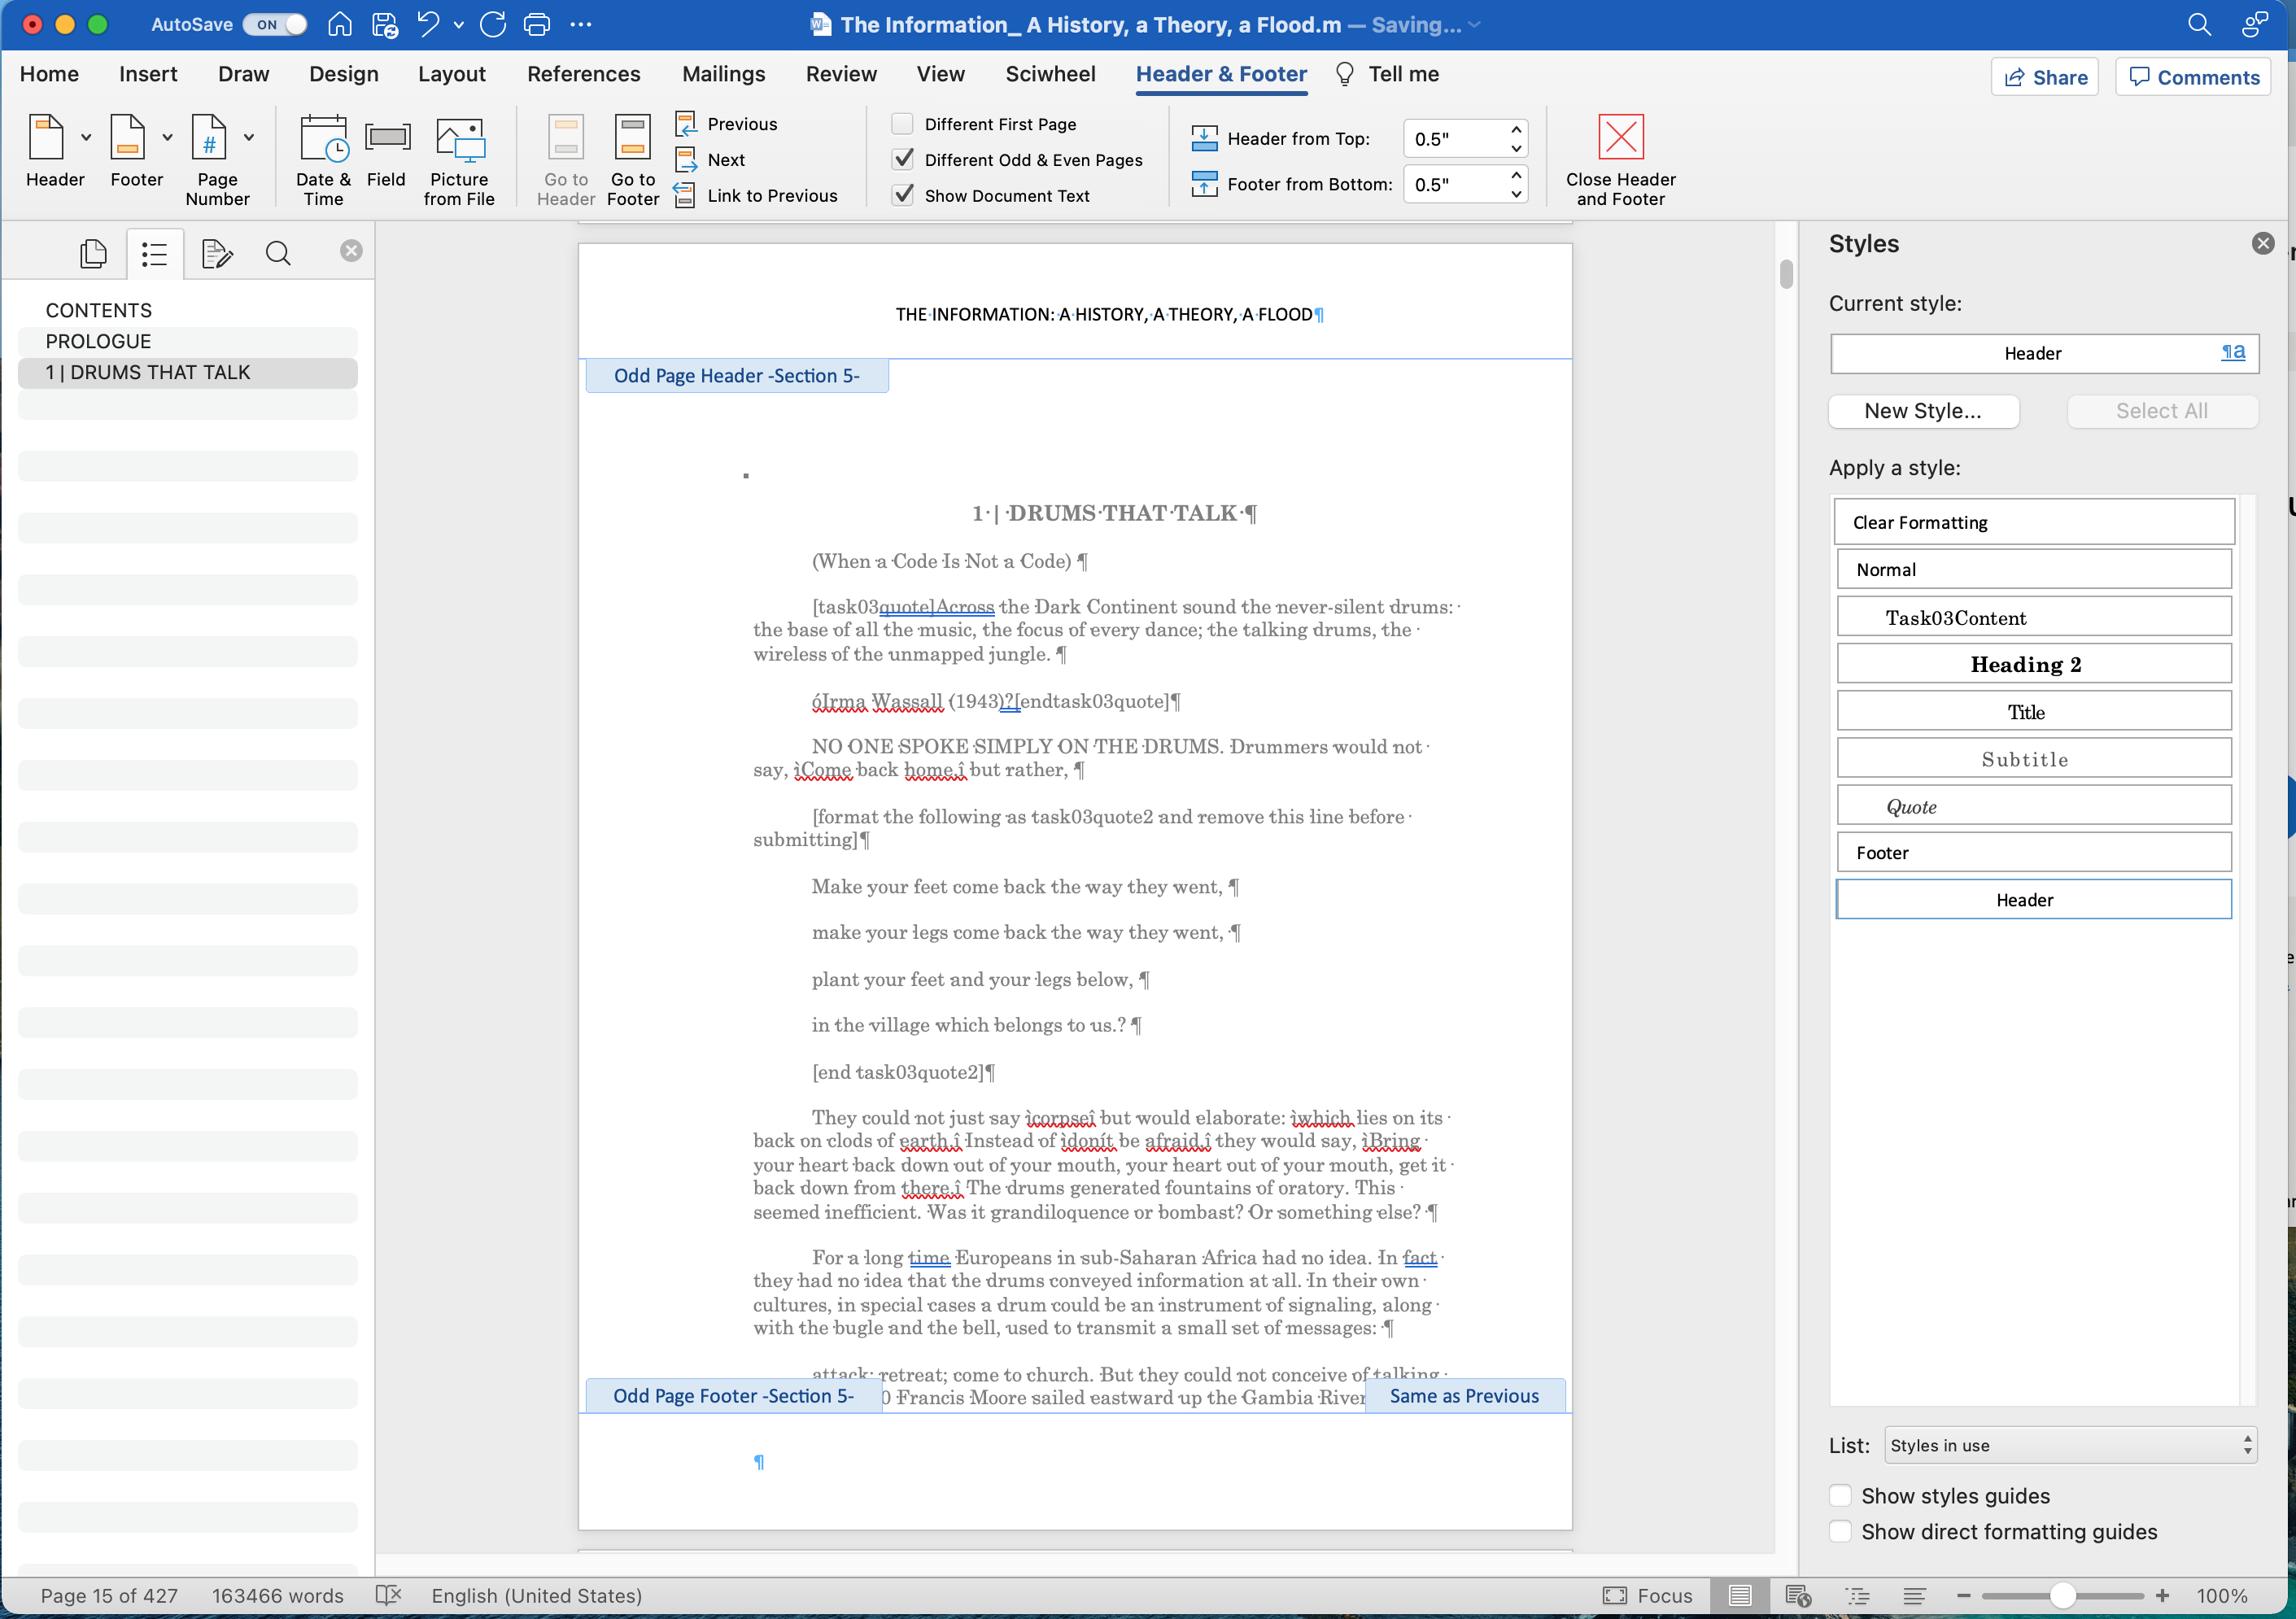The image size is (2296, 1619).
Task: Click the Print icon in title bar
Action: pyautogui.click(x=537, y=24)
